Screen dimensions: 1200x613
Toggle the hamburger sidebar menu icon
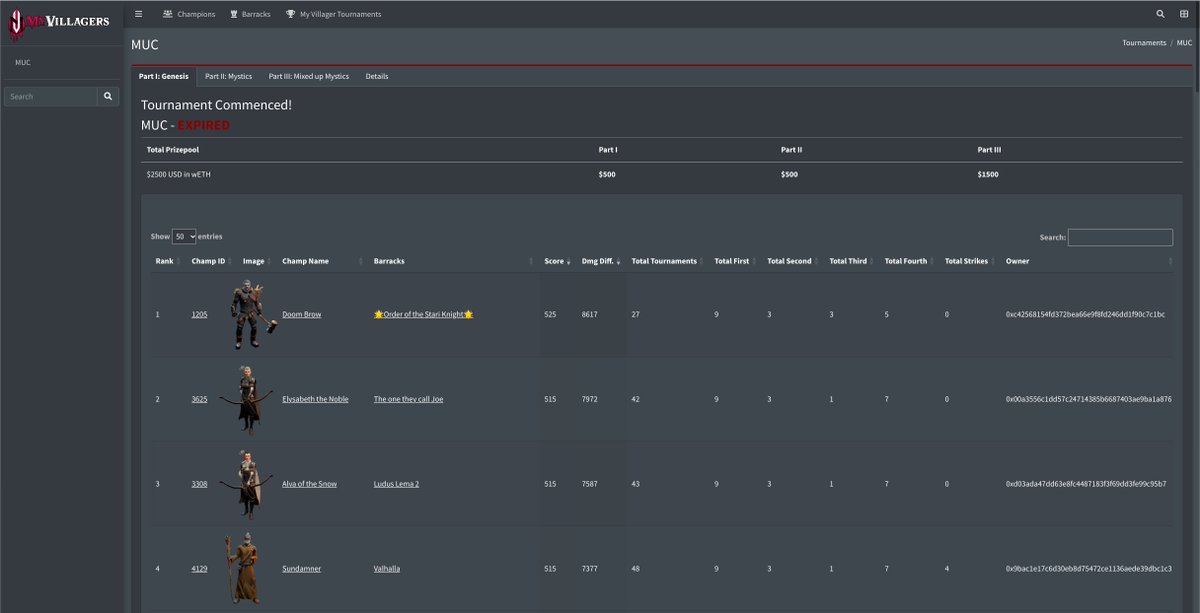click(138, 14)
